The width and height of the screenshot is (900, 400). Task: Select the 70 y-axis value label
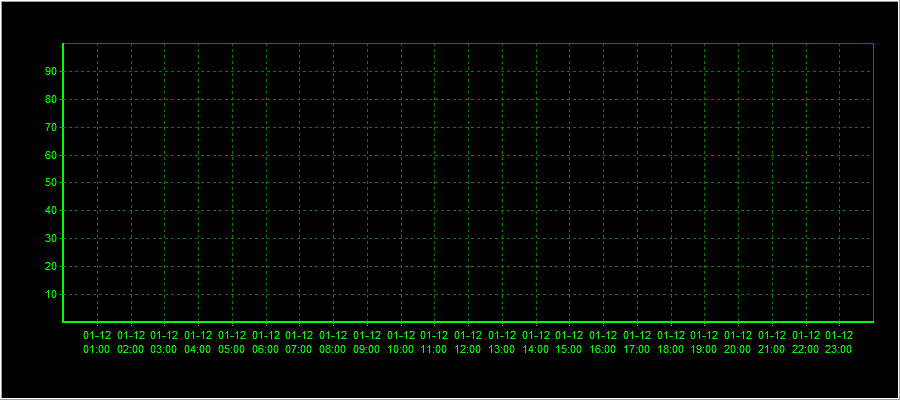coord(50,127)
